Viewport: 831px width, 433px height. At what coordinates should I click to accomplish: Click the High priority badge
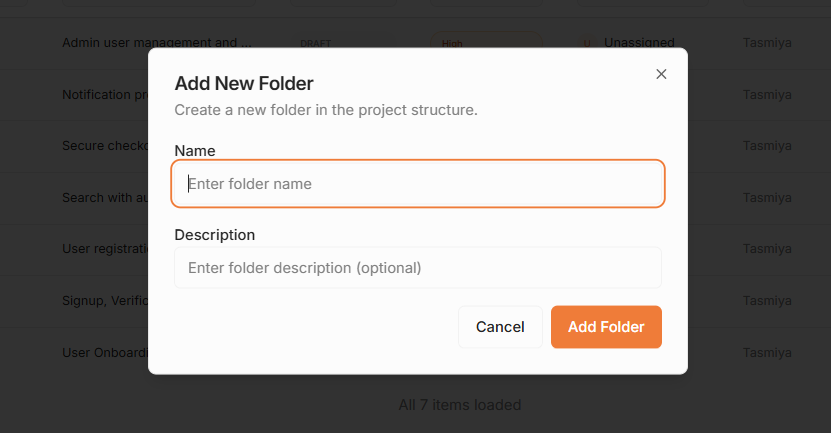pyautogui.click(x=452, y=43)
